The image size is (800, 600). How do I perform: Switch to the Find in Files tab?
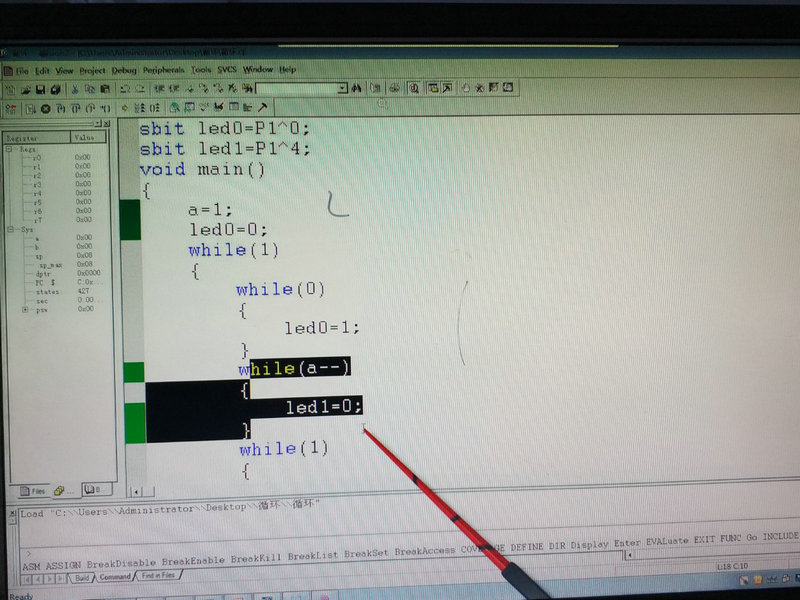click(158, 576)
